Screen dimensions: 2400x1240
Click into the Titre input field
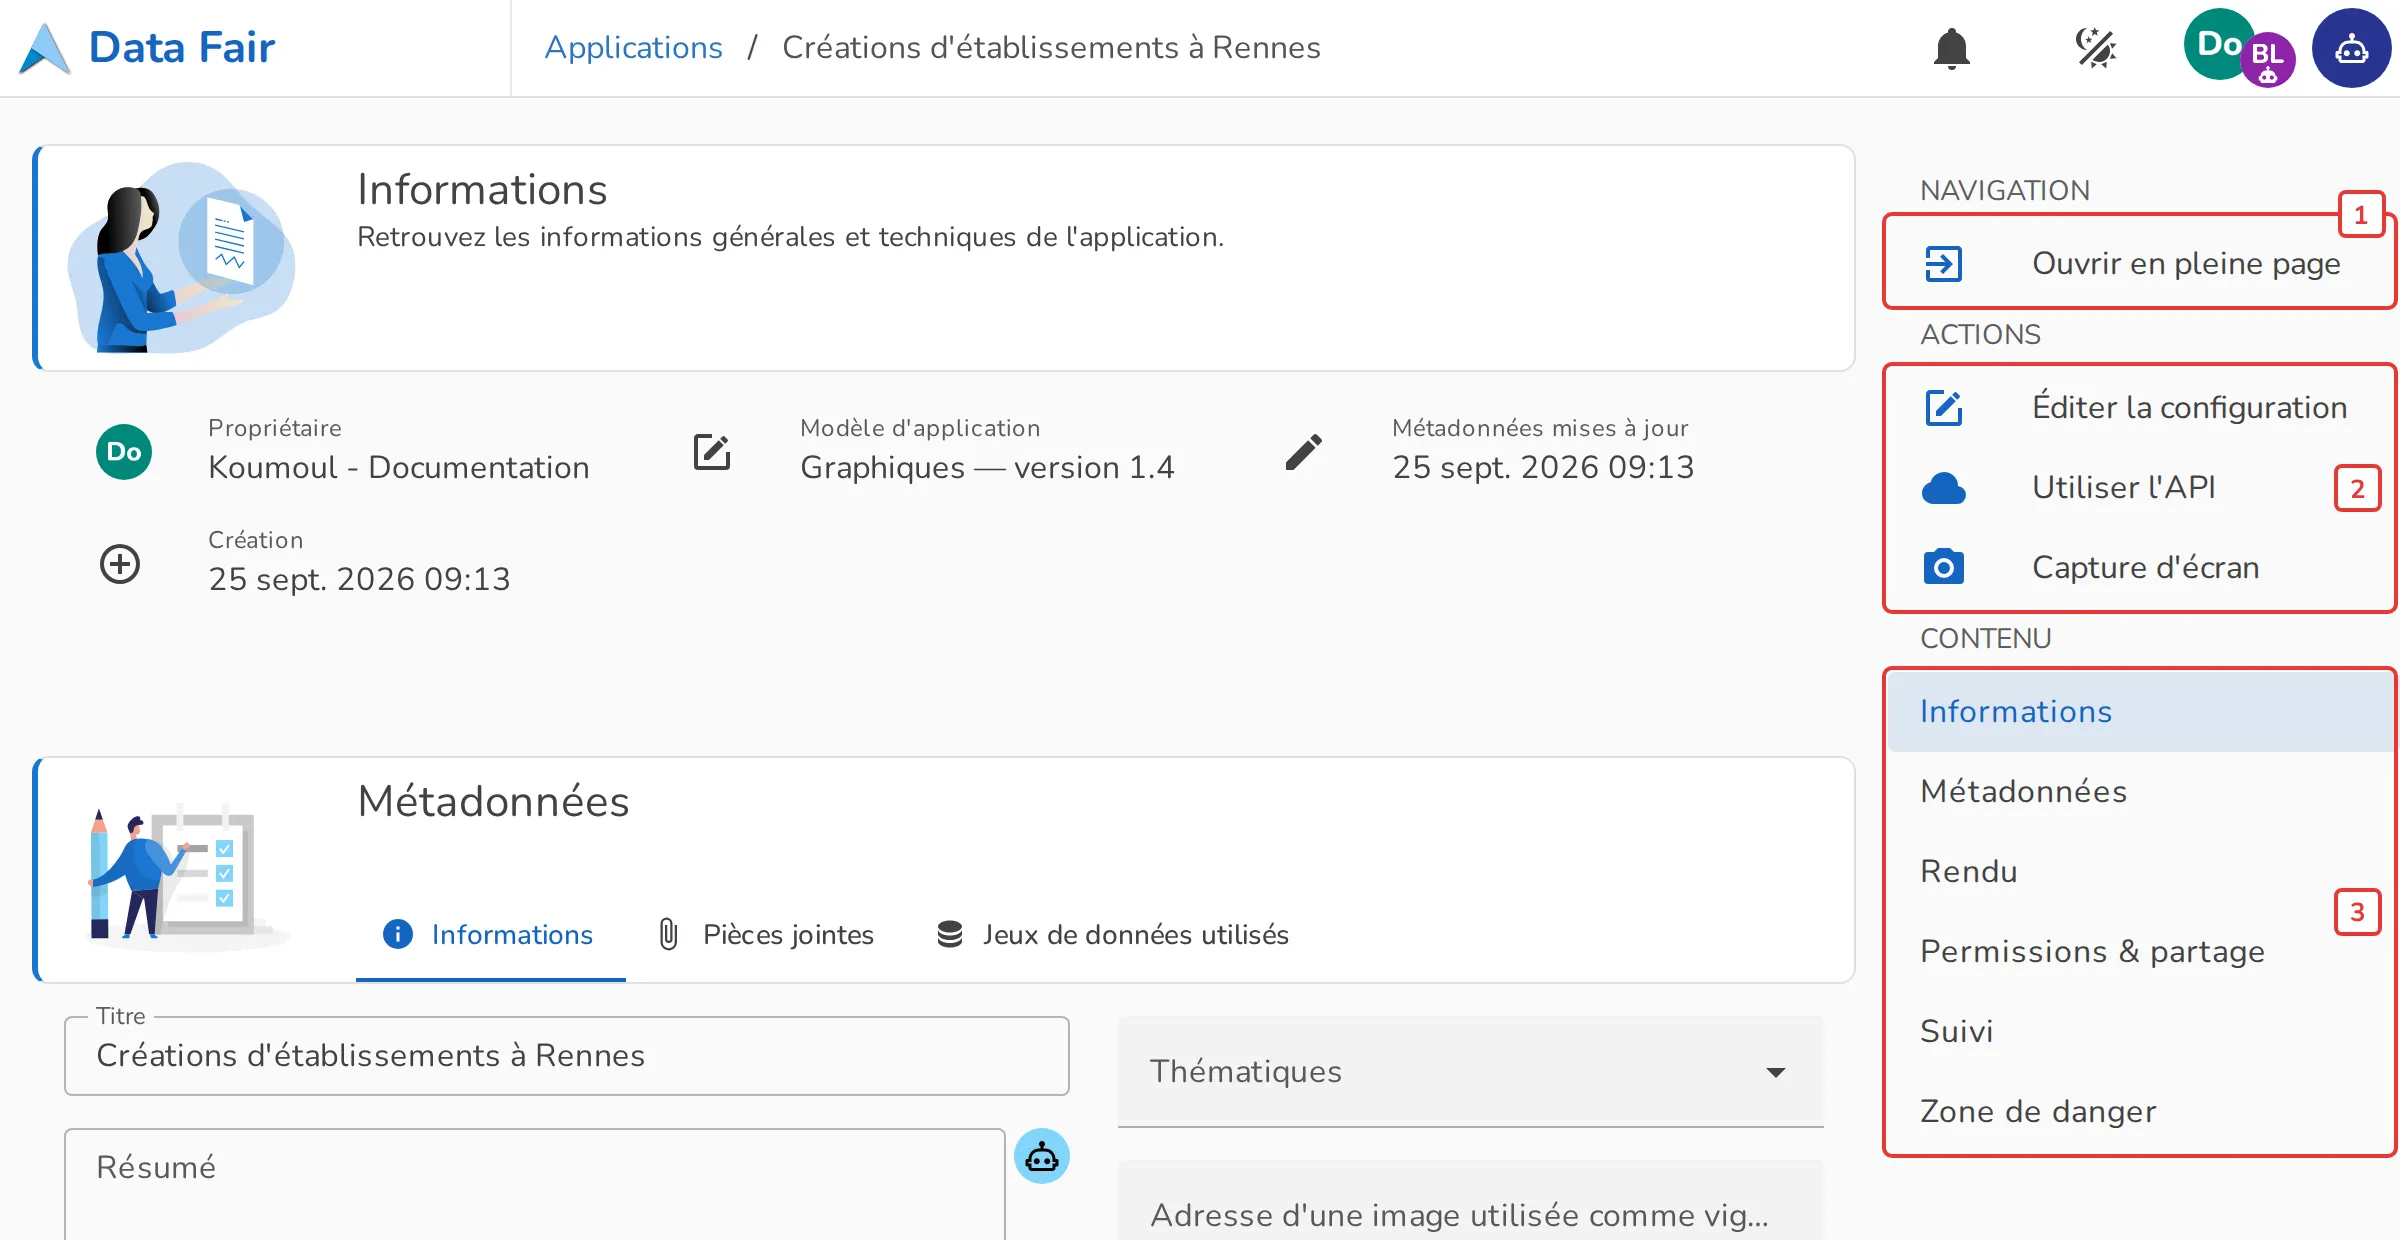(567, 1056)
